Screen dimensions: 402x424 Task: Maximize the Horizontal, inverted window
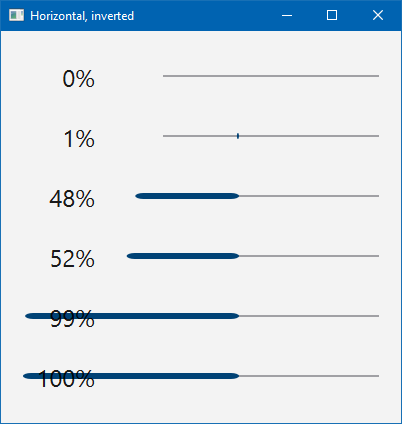(x=332, y=15)
